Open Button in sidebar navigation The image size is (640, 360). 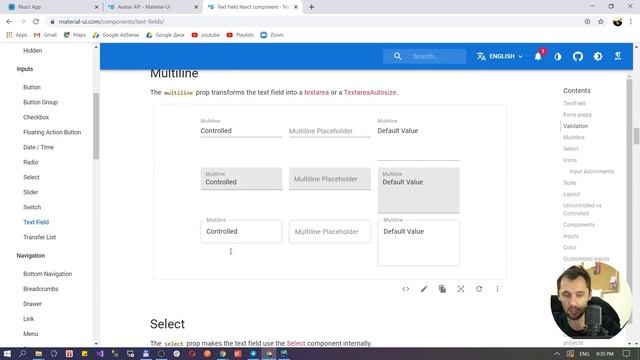tap(32, 87)
